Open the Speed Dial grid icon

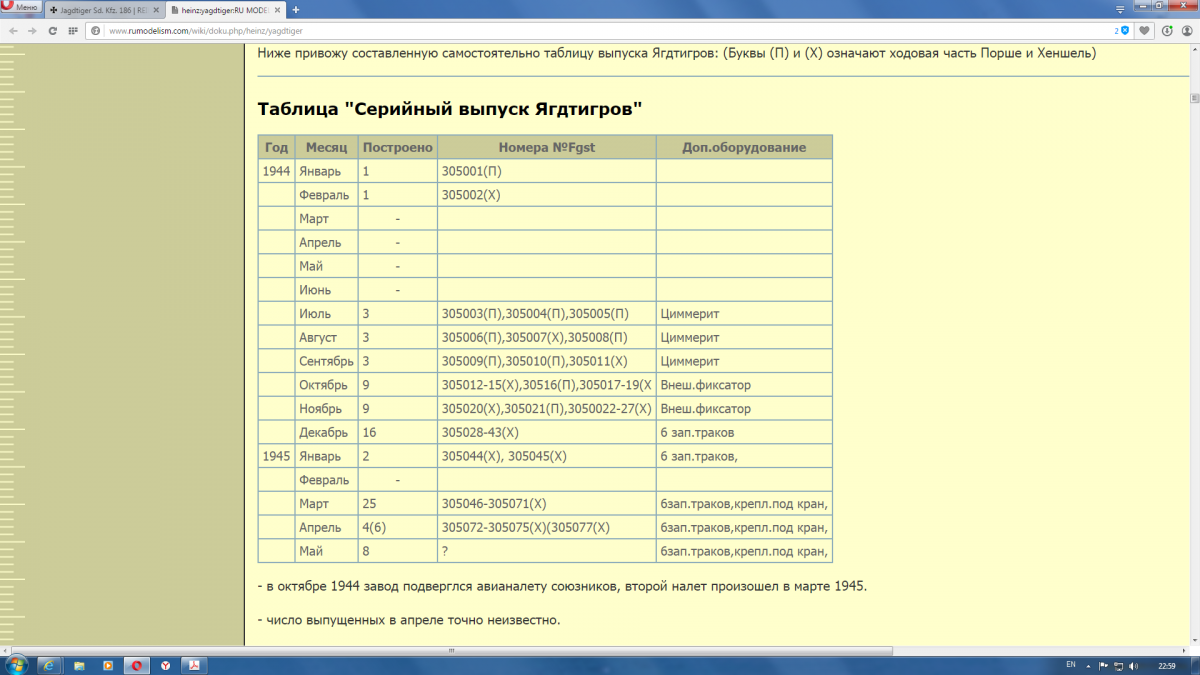pyautogui.click(x=73, y=31)
